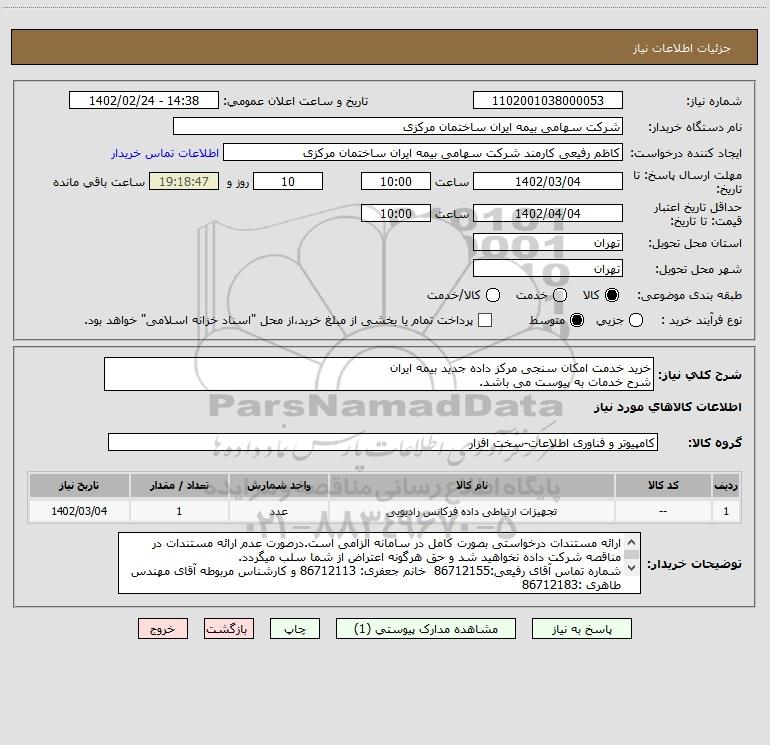Click the تاریخ نیاز column header

coord(79,485)
